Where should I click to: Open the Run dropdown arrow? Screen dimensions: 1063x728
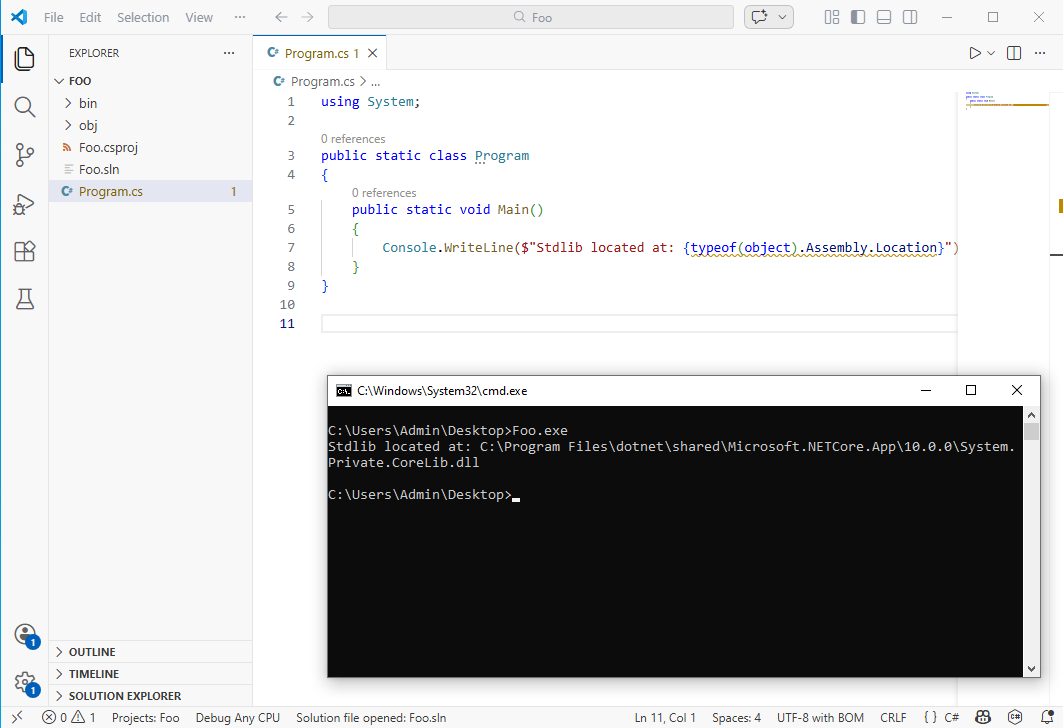pos(991,53)
